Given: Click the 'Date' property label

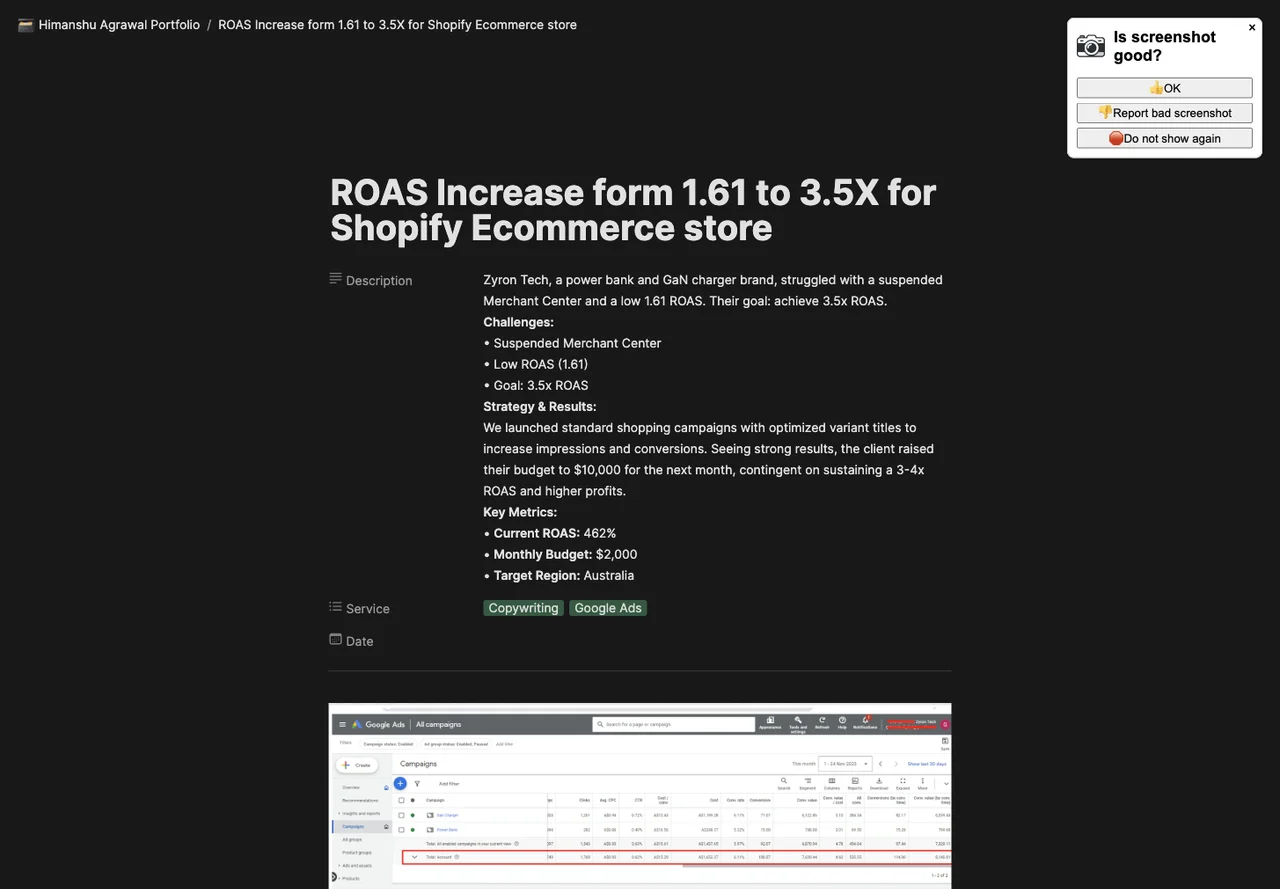Looking at the screenshot, I should point(360,642).
